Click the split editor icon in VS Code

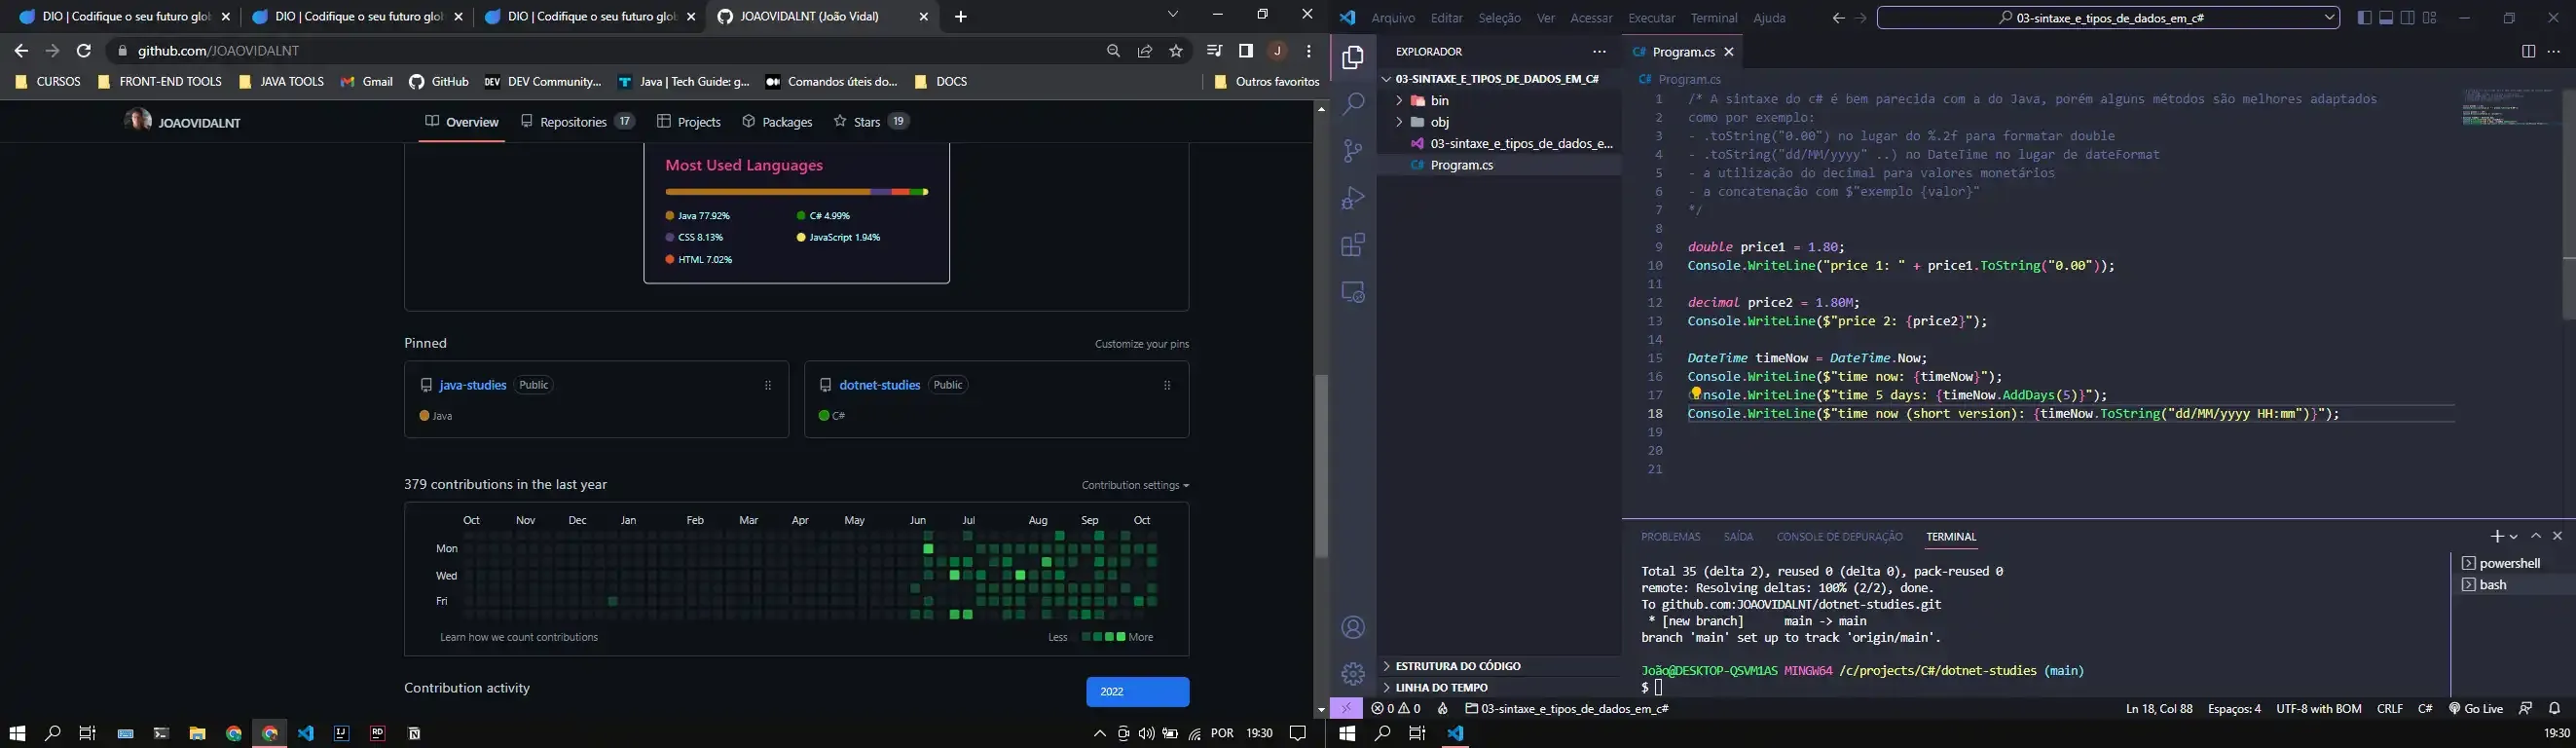point(2528,52)
